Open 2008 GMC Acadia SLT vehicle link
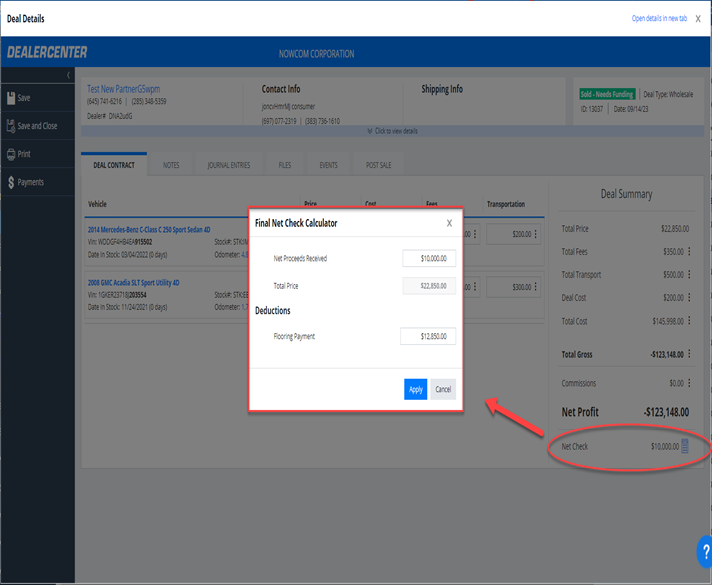 pos(134,283)
